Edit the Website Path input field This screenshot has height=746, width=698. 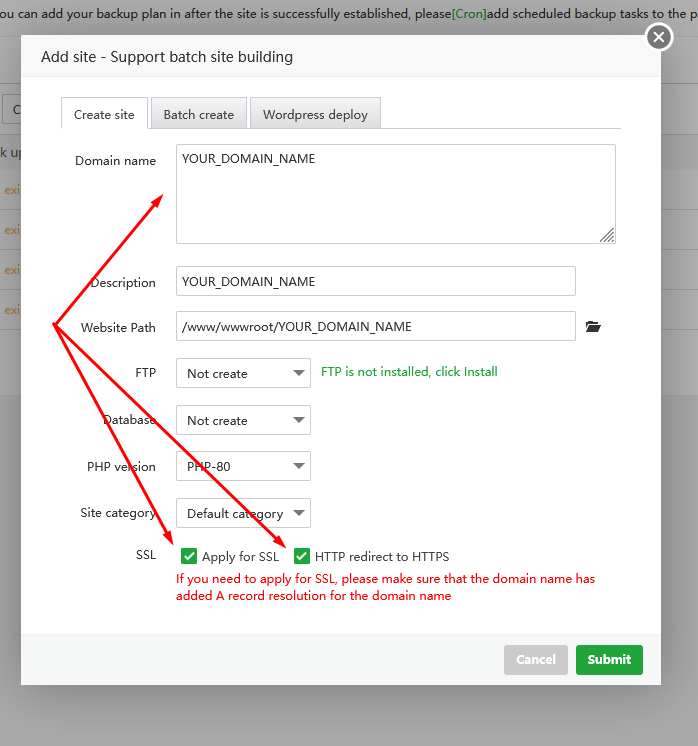[375, 327]
